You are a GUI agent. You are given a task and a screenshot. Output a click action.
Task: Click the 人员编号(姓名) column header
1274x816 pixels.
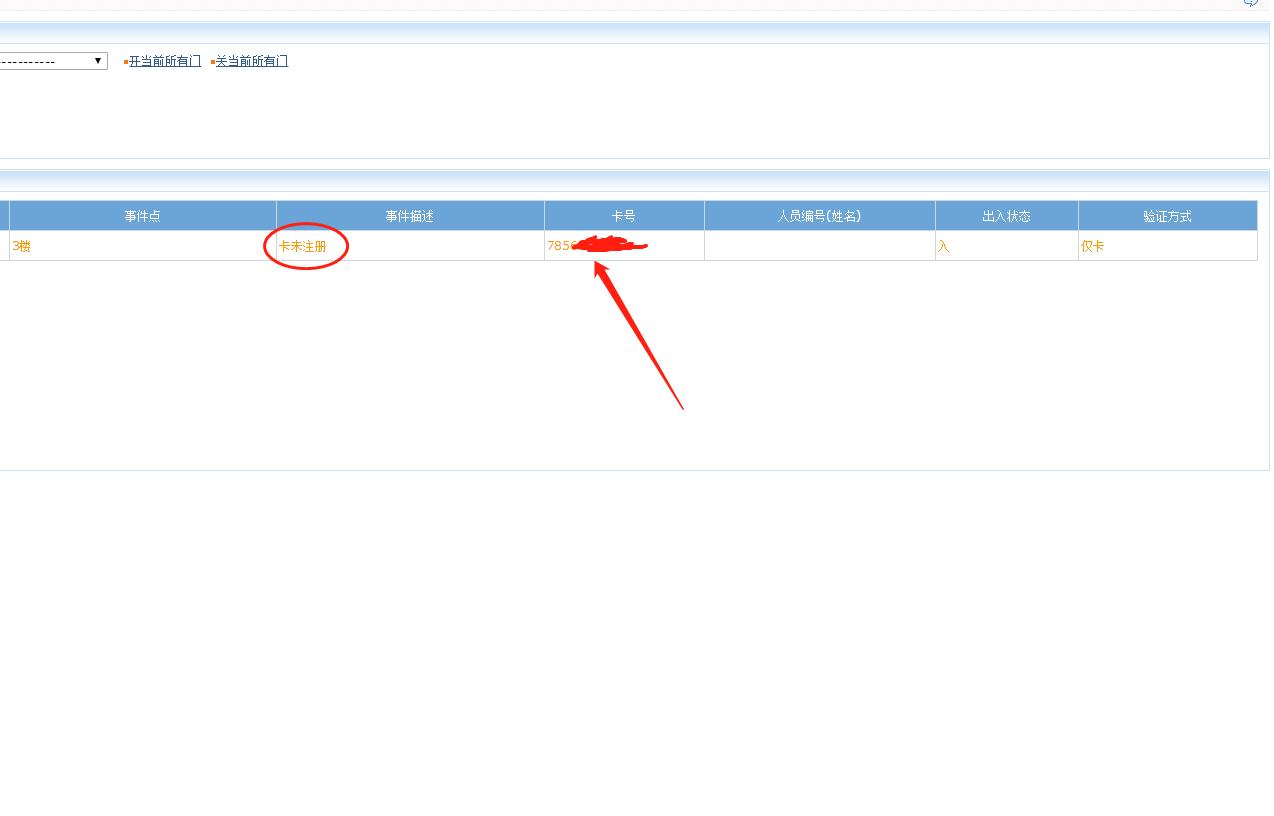click(820, 216)
